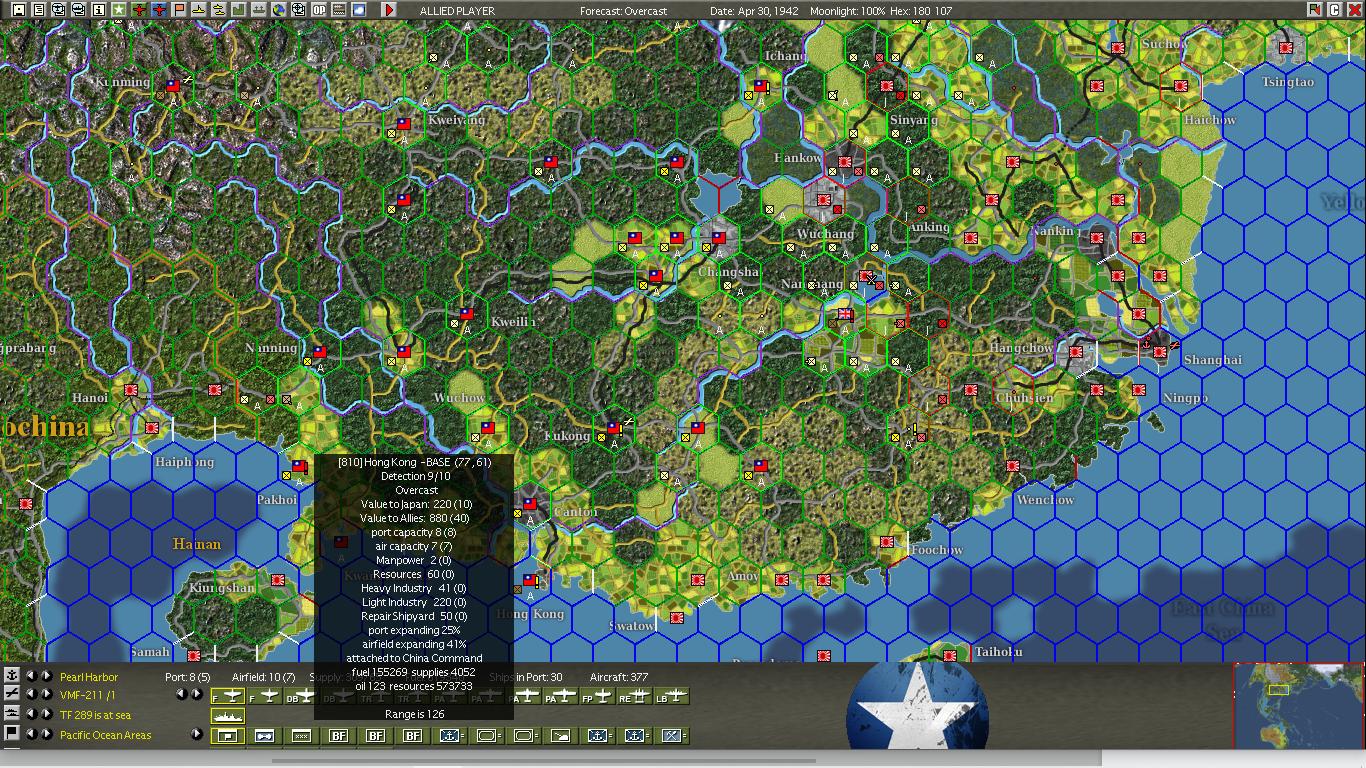This screenshot has height=768, width=1366.
Task: Open Pacific Ocean Areas command link
Action: pos(106,736)
